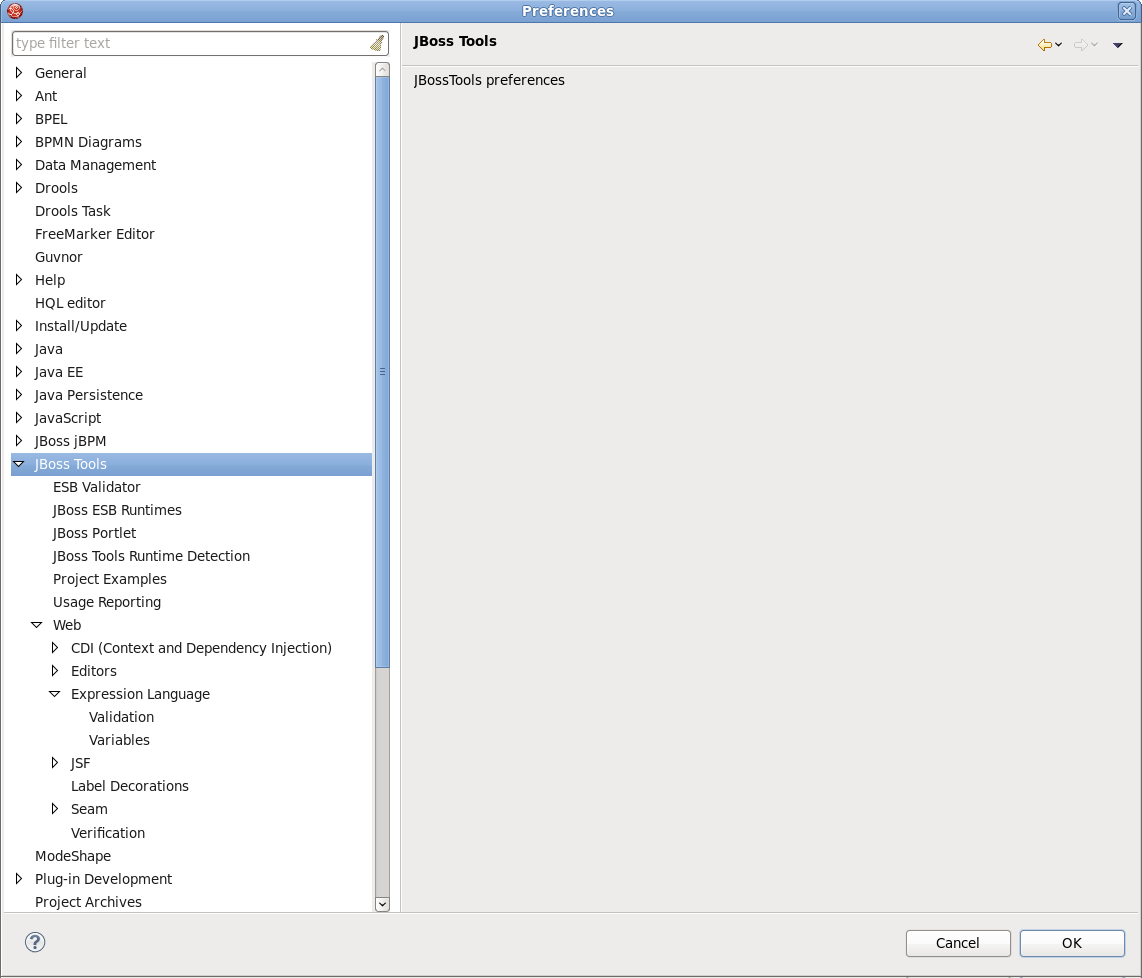Open the Usage Reporting page
Screen dimensions: 1142x978
coord(107,602)
